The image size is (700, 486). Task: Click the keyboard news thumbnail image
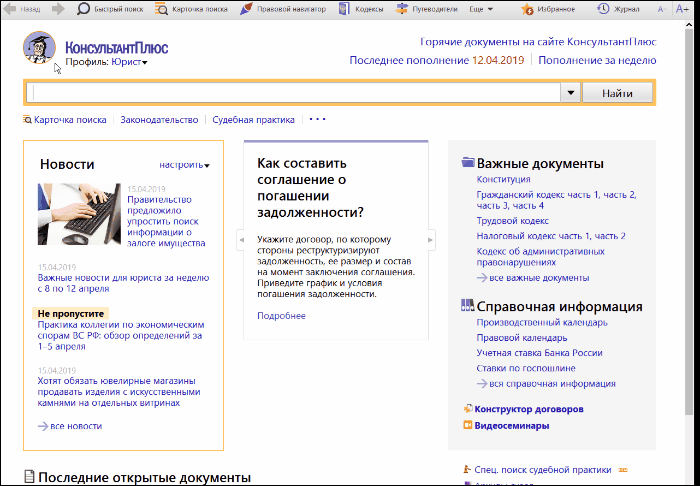79,214
